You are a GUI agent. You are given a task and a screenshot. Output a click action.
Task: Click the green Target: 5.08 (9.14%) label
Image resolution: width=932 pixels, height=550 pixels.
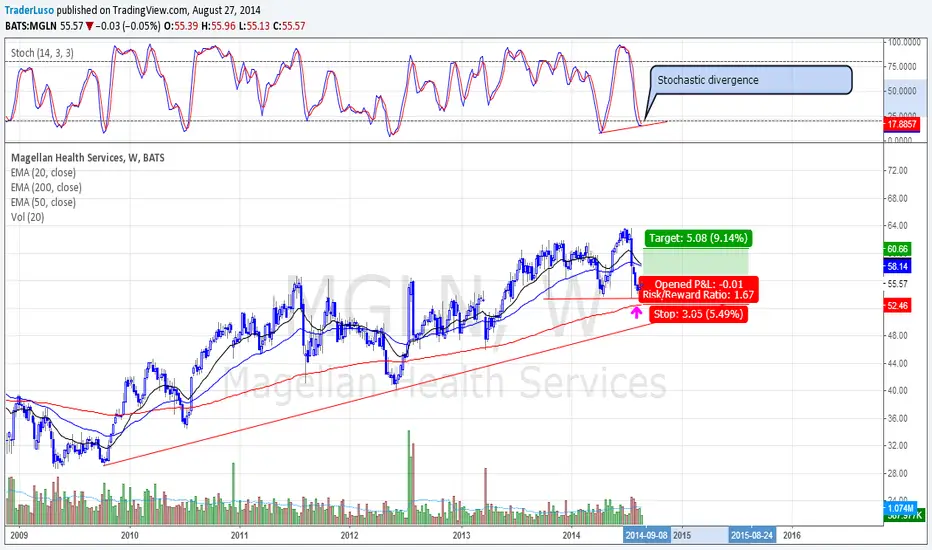(x=698, y=238)
